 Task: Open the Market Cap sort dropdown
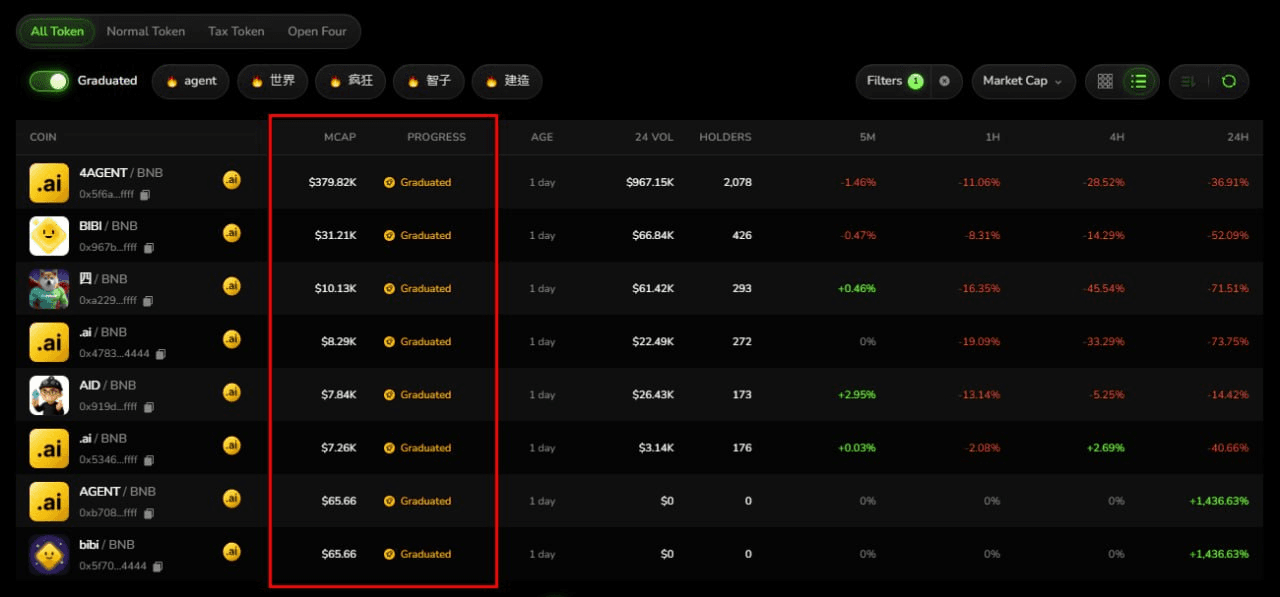point(1023,81)
